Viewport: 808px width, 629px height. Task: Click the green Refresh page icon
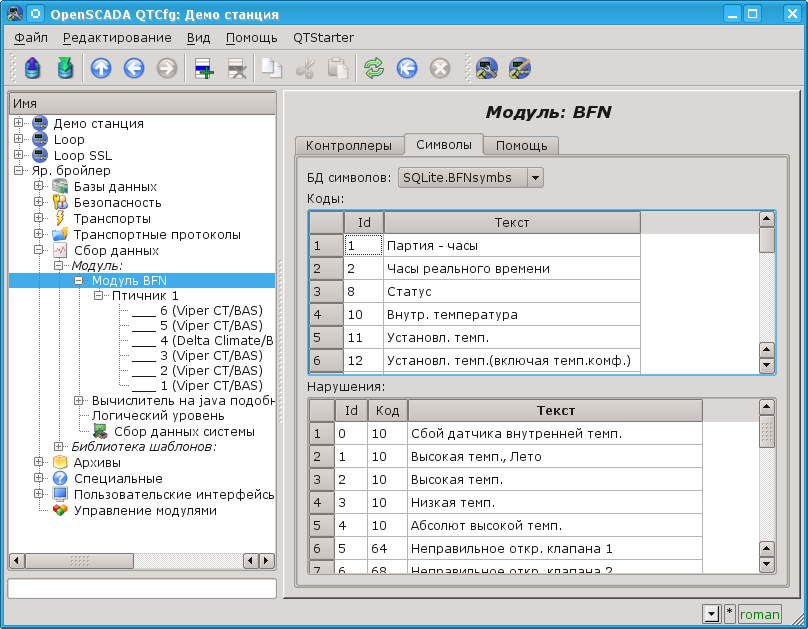click(x=374, y=68)
